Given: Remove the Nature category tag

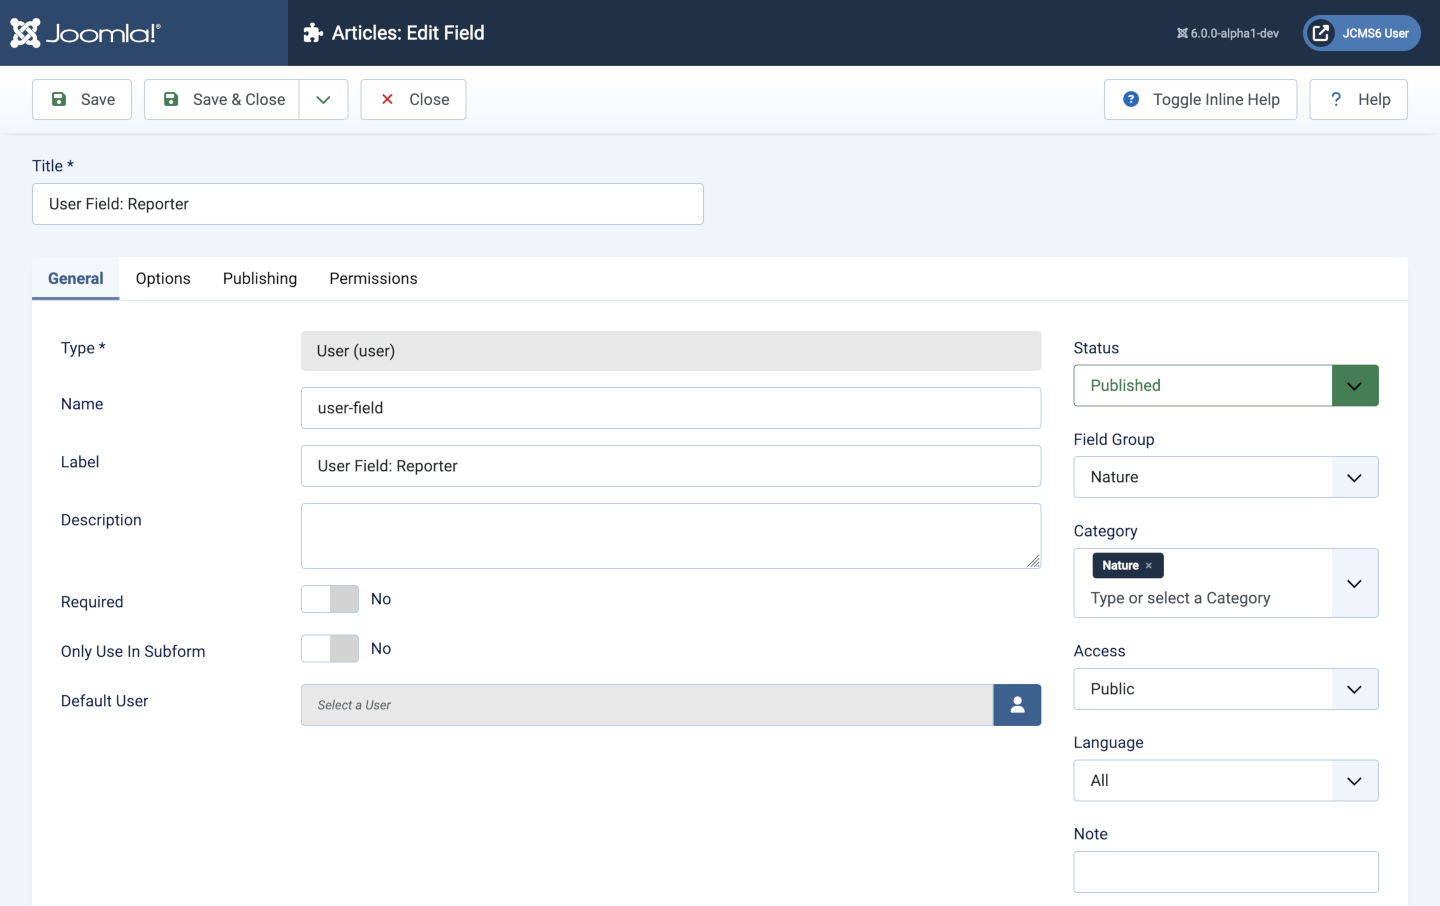Looking at the screenshot, I should (x=1151, y=565).
